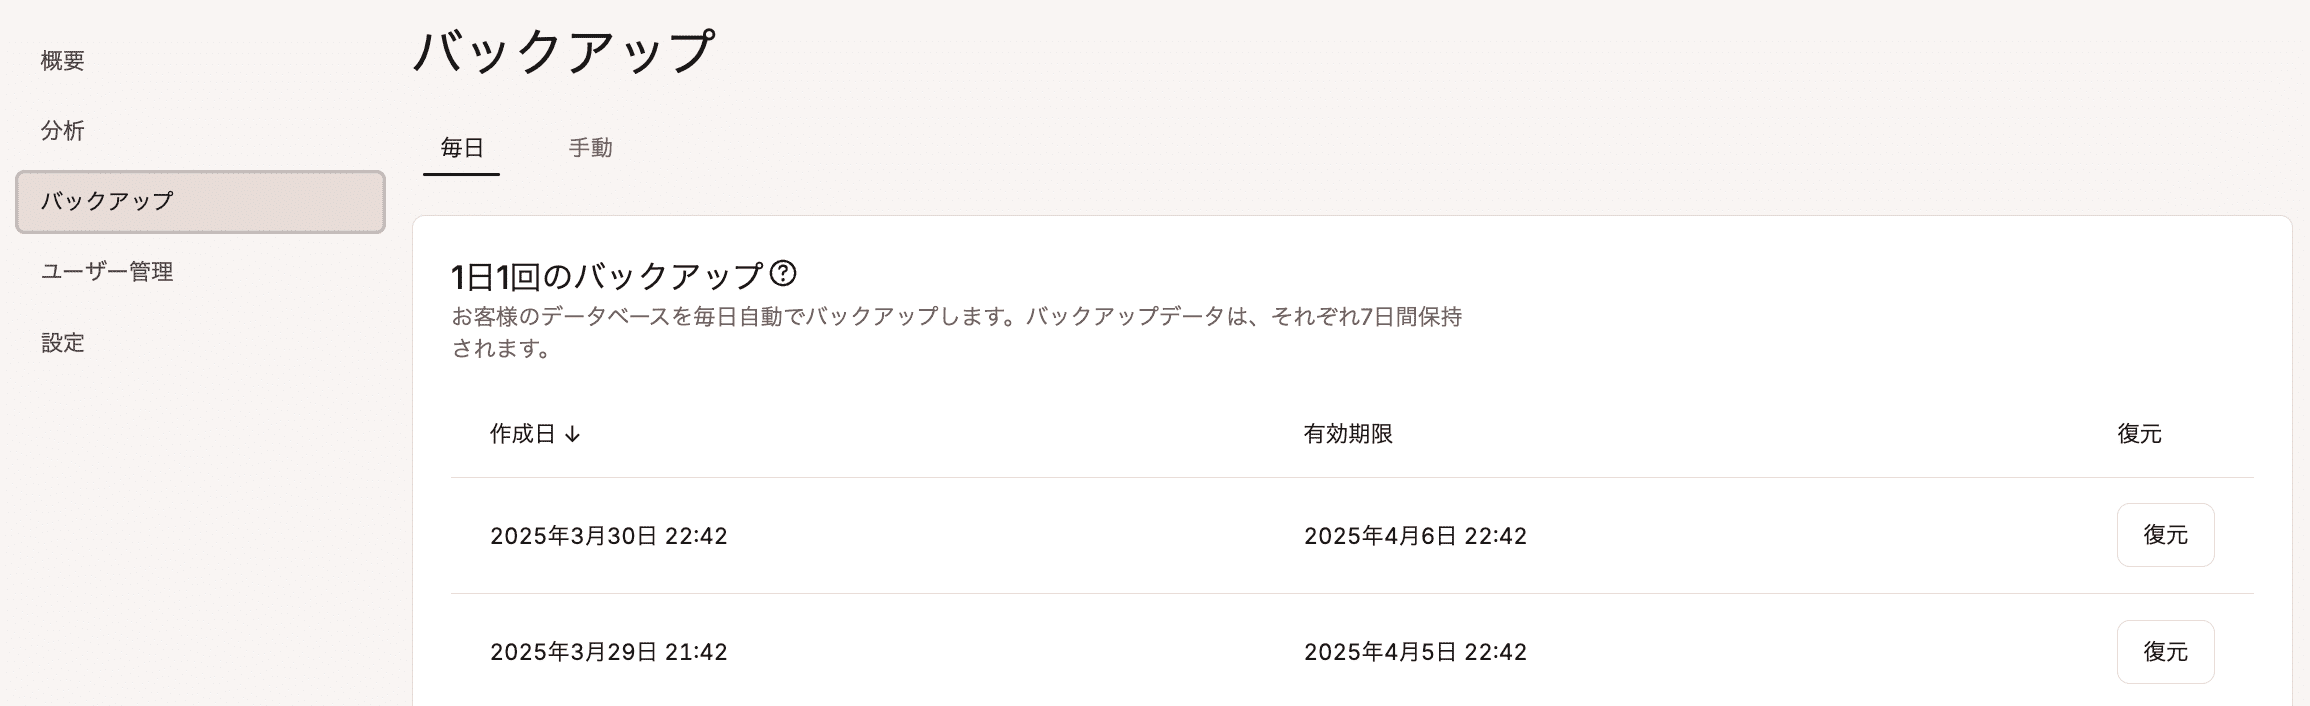This screenshot has width=2310, height=706.
Task: Click the 1日1回のバックアップ section heading
Action: [x=607, y=275]
